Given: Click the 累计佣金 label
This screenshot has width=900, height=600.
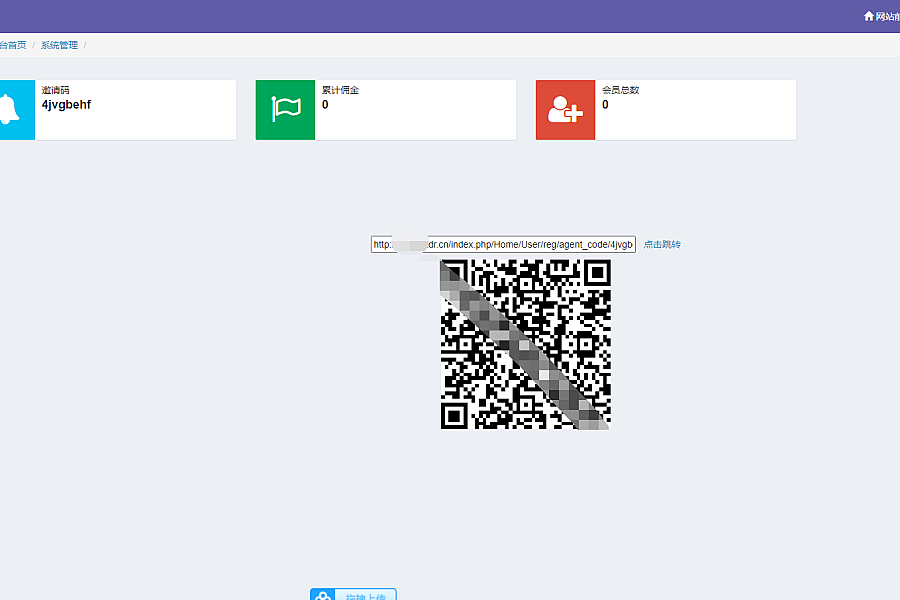Looking at the screenshot, I should 340,90.
